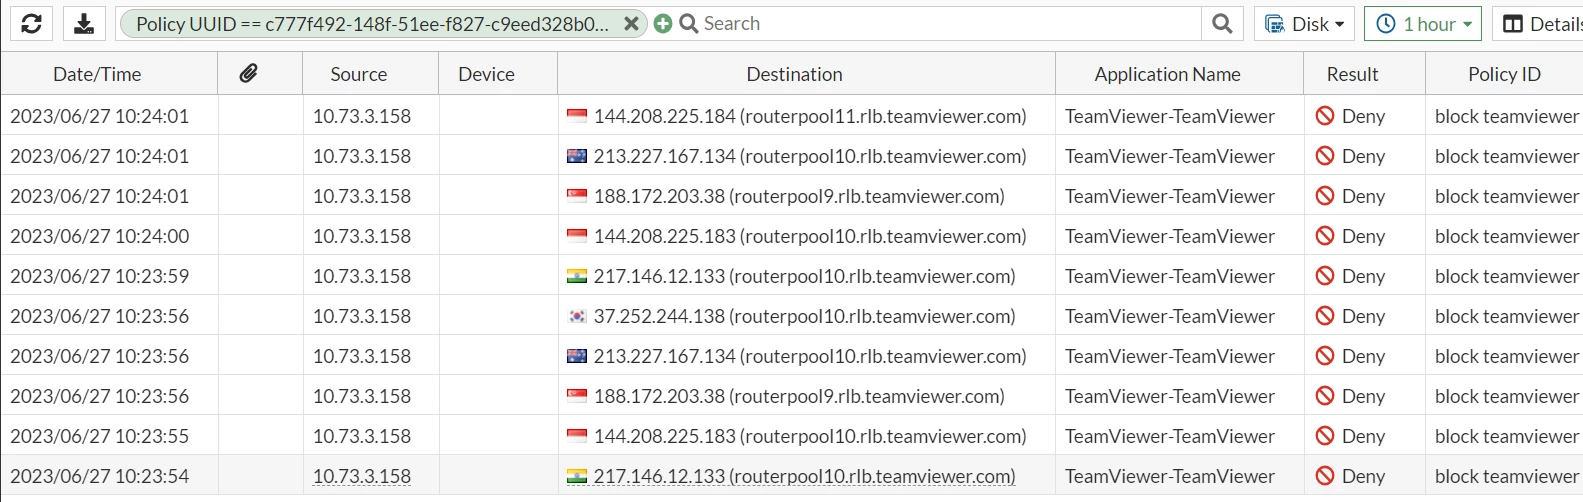Click Deny icon in 10:23:54 row
The height and width of the screenshot is (502, 1583).
pos(1325,476)
